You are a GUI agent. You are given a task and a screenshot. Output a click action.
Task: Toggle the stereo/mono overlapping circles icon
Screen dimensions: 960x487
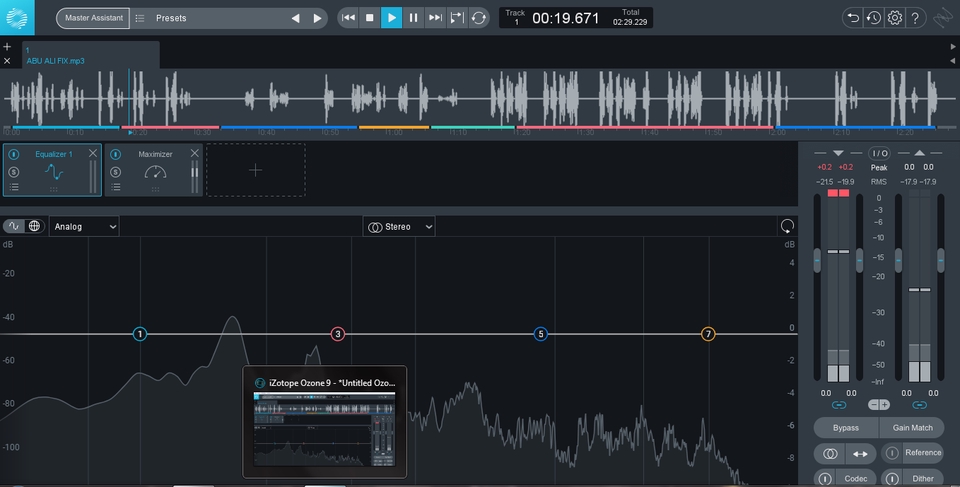[830, 453]
